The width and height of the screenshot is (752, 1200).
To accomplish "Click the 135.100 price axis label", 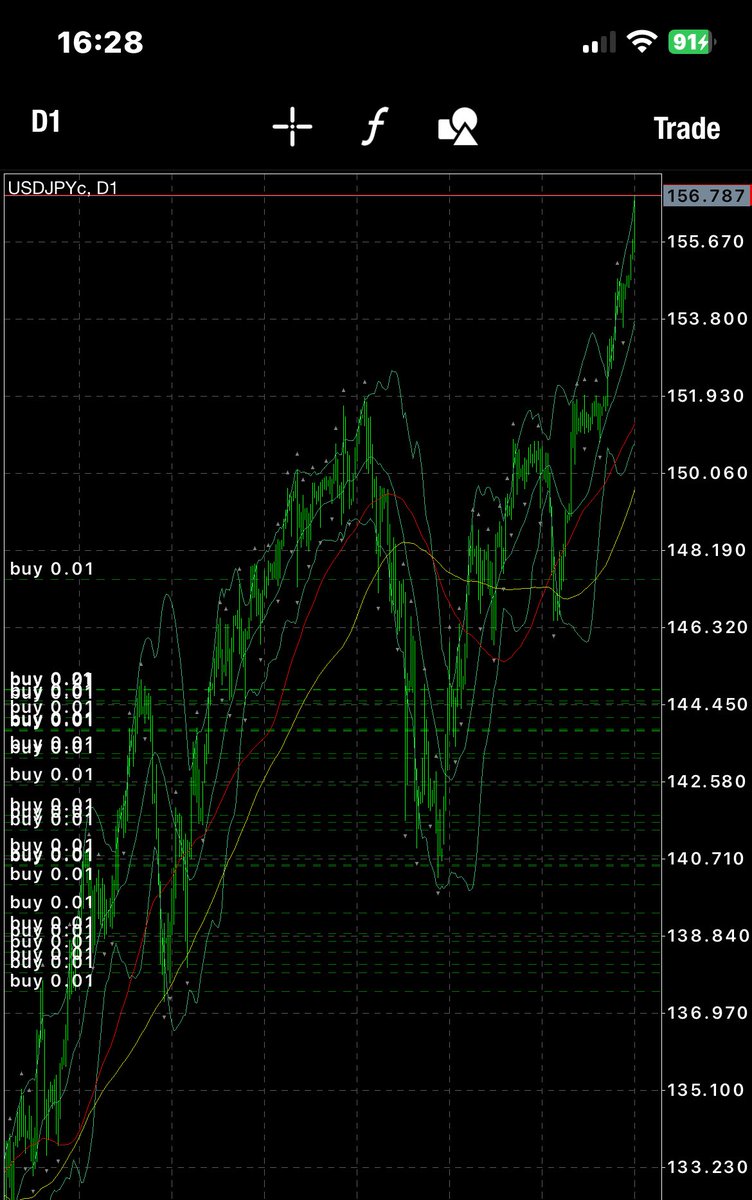I will 705,1090.
